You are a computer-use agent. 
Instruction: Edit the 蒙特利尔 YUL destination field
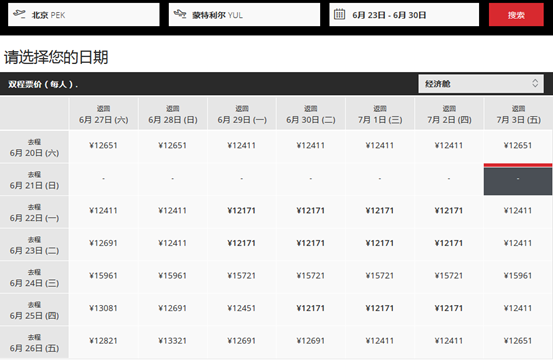click(244, 14)
